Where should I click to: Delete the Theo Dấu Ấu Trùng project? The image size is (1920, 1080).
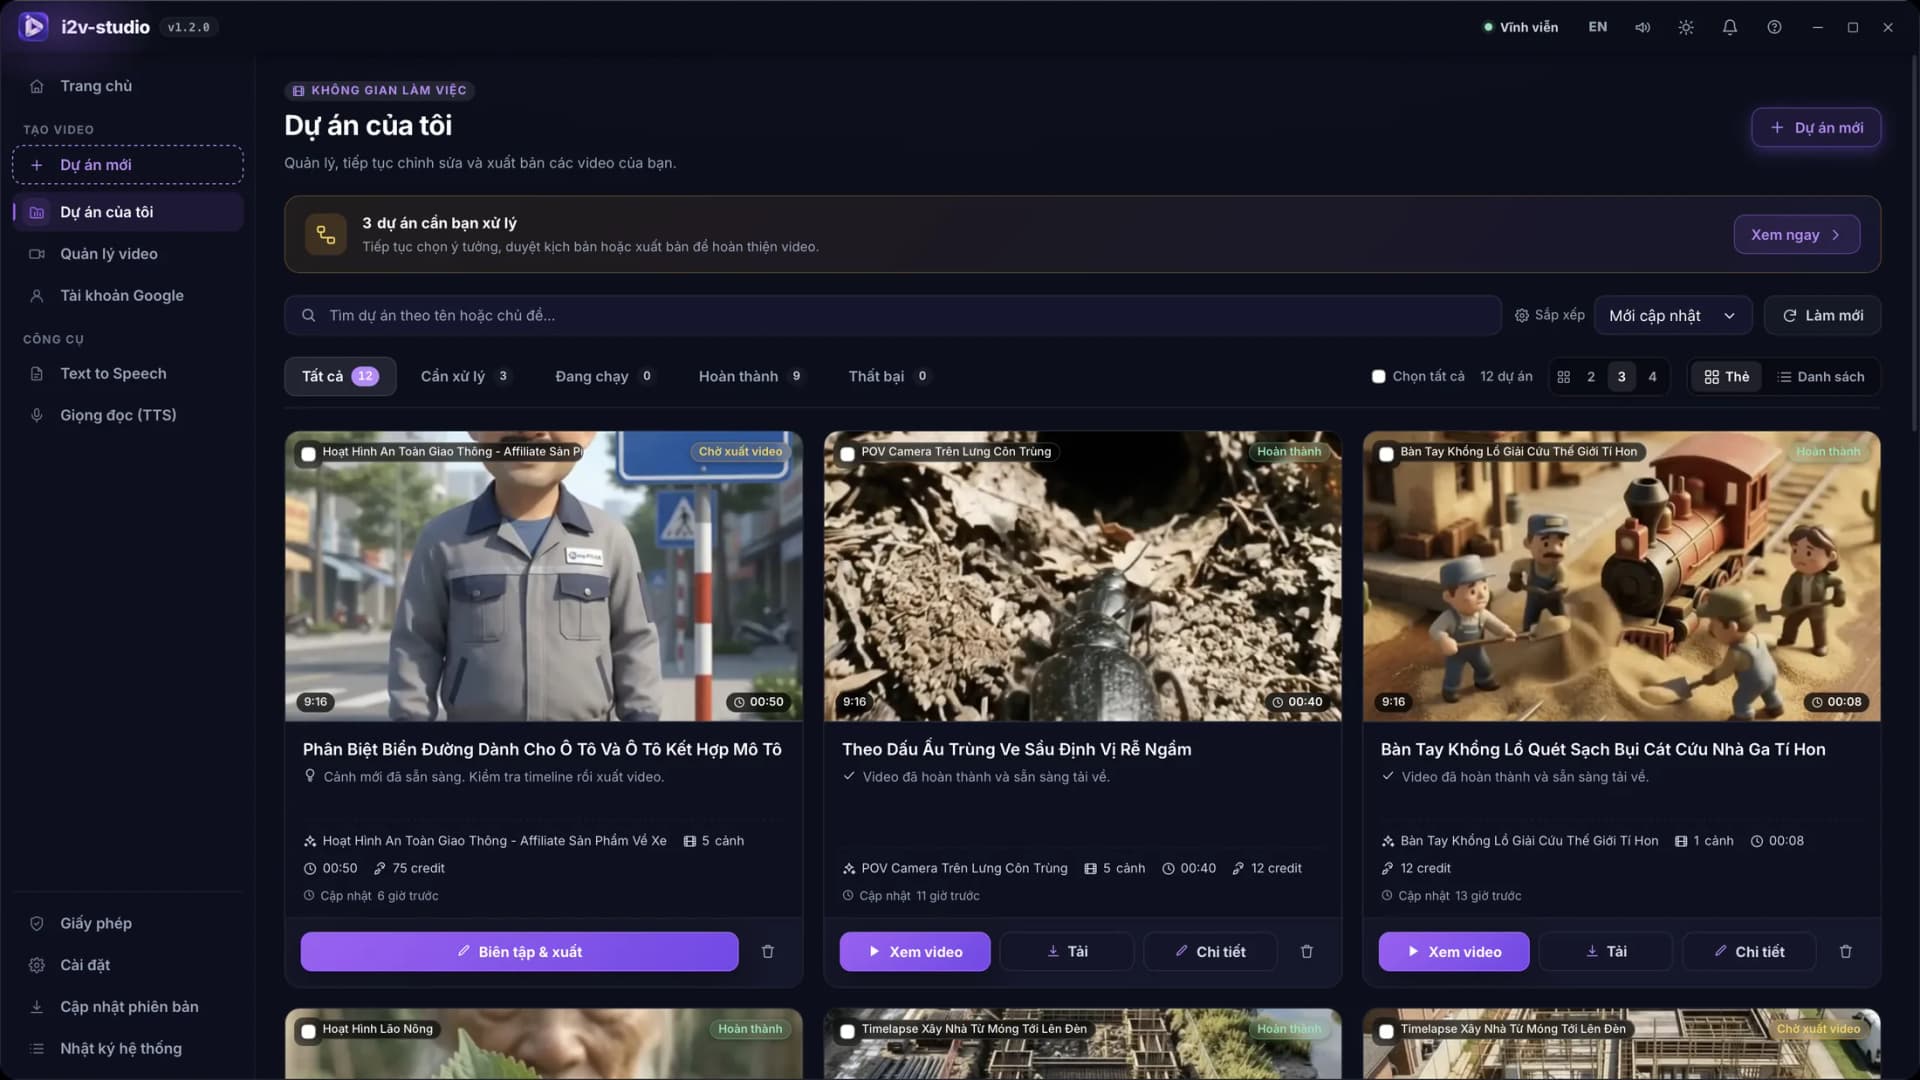(x=1307, y=951)
